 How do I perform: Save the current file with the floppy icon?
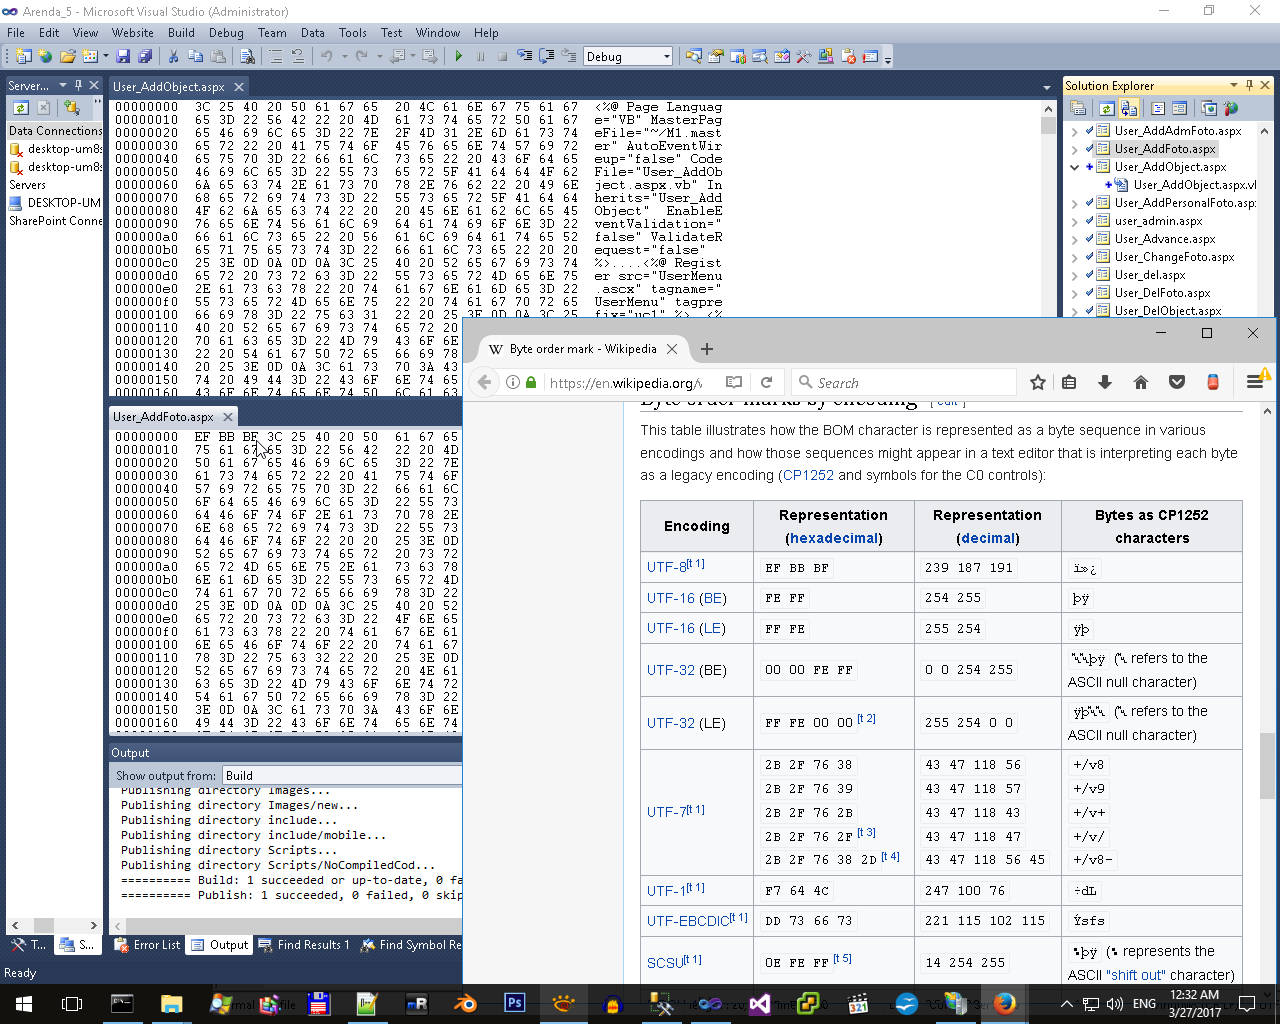point(124,57)
